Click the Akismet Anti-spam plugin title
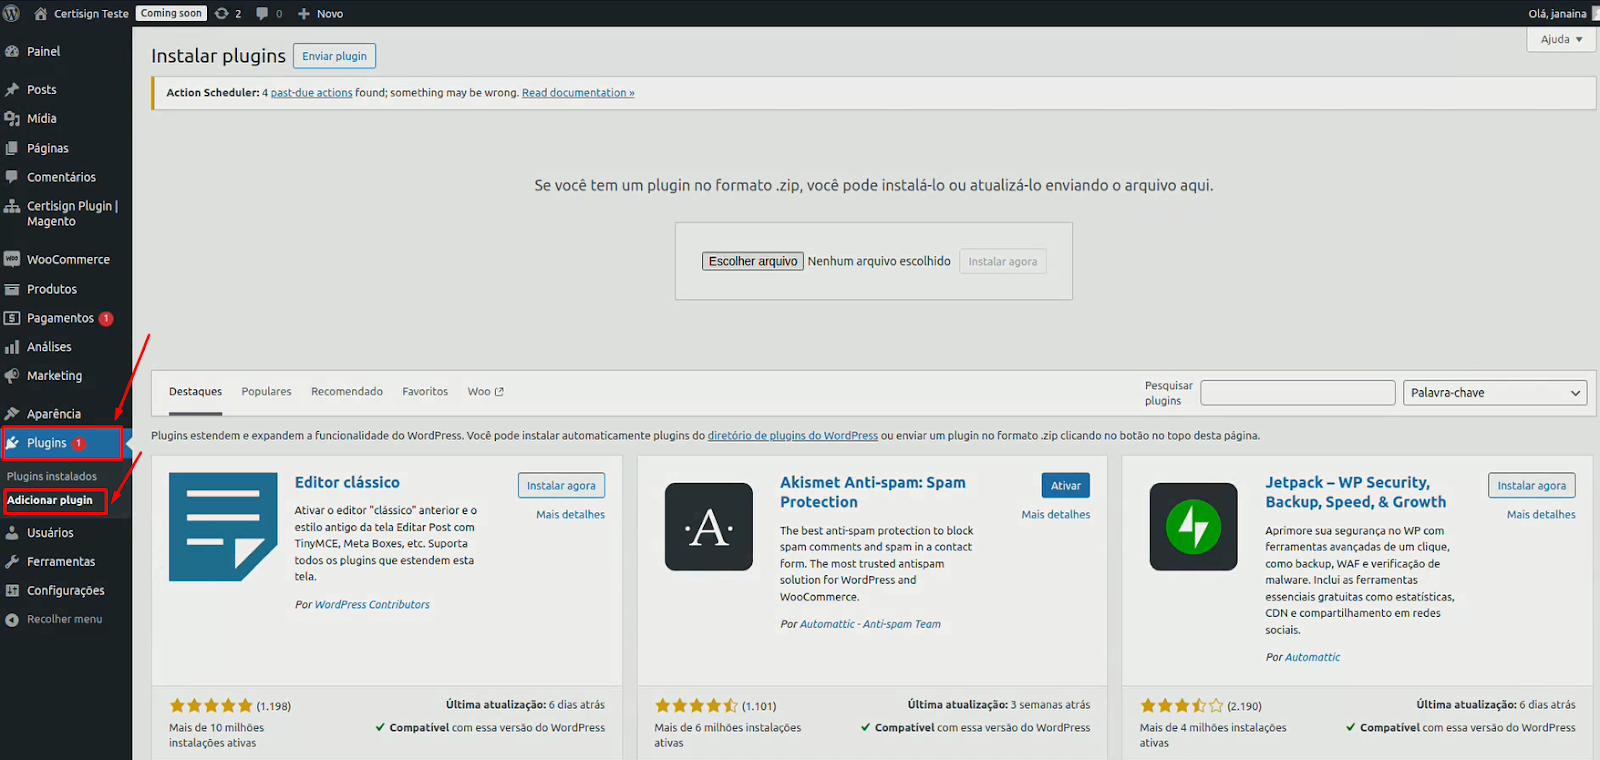Viewport: 1600px width, 760px height. (x=873, y=492)
